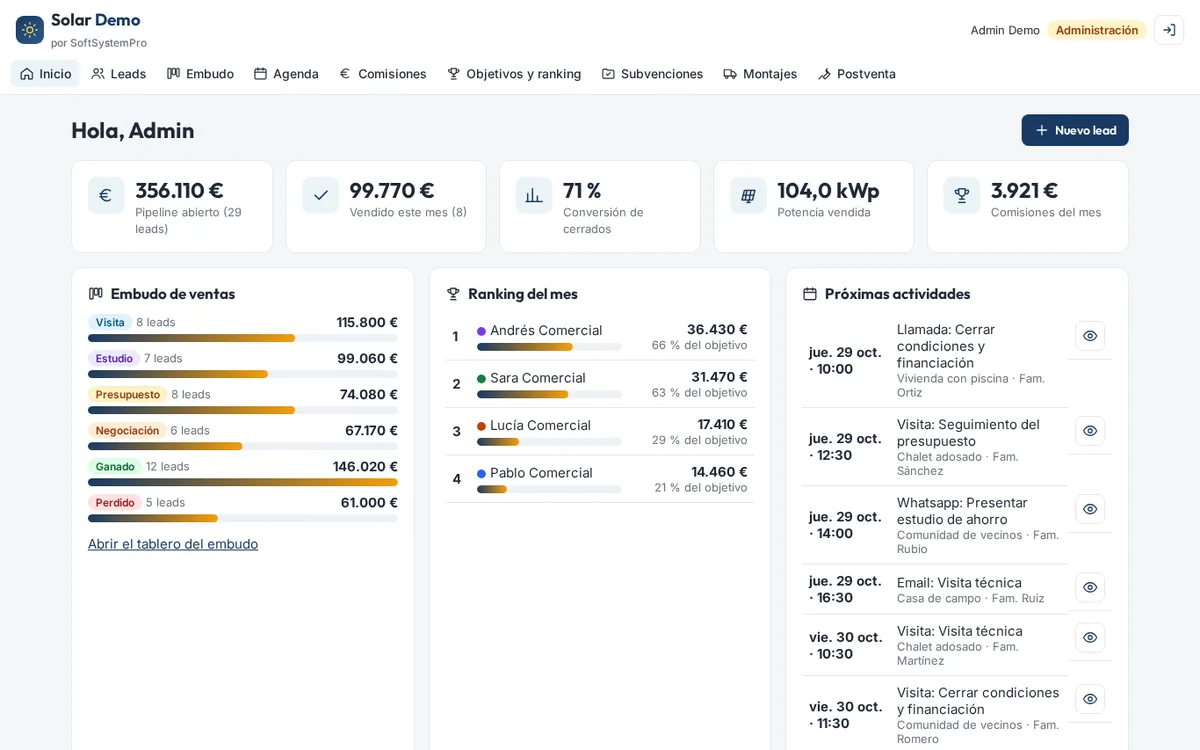The height and width of the screenshot is (750, 1200).
Task: Click the solar panel icon on Potencia vendida card
Action: coord(748,195)
